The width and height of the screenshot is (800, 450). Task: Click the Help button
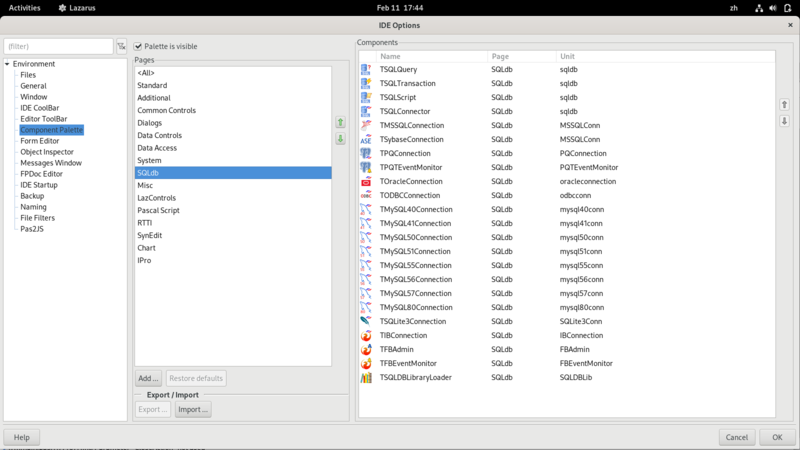21,437
